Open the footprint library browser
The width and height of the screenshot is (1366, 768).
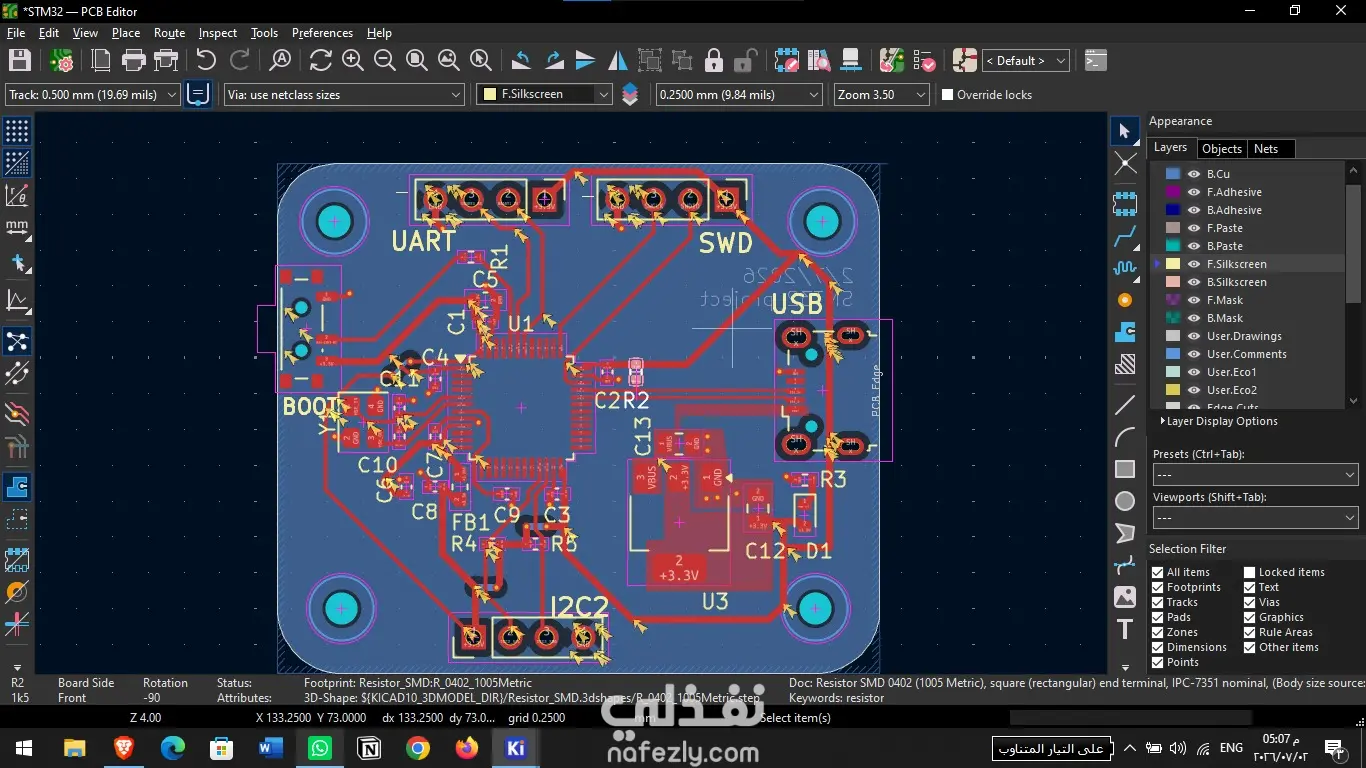point(819,61)
